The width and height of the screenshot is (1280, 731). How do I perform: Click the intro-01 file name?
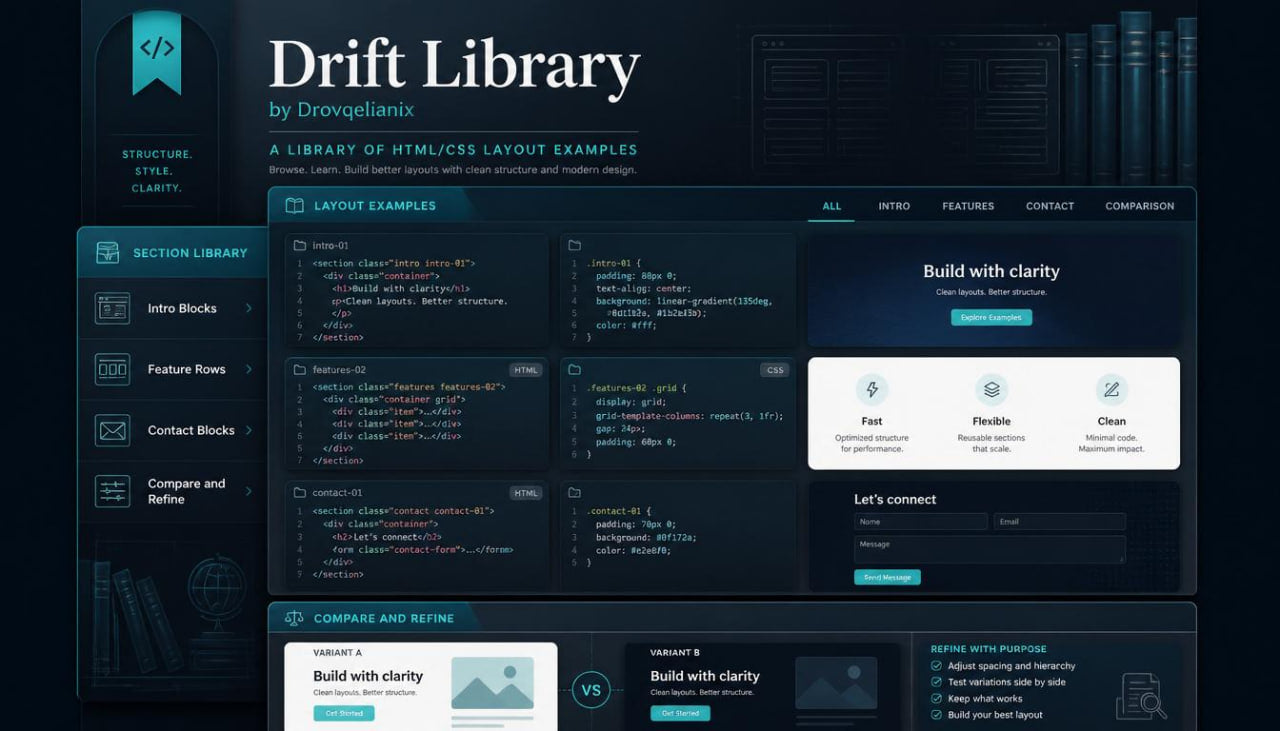[331, 246]
